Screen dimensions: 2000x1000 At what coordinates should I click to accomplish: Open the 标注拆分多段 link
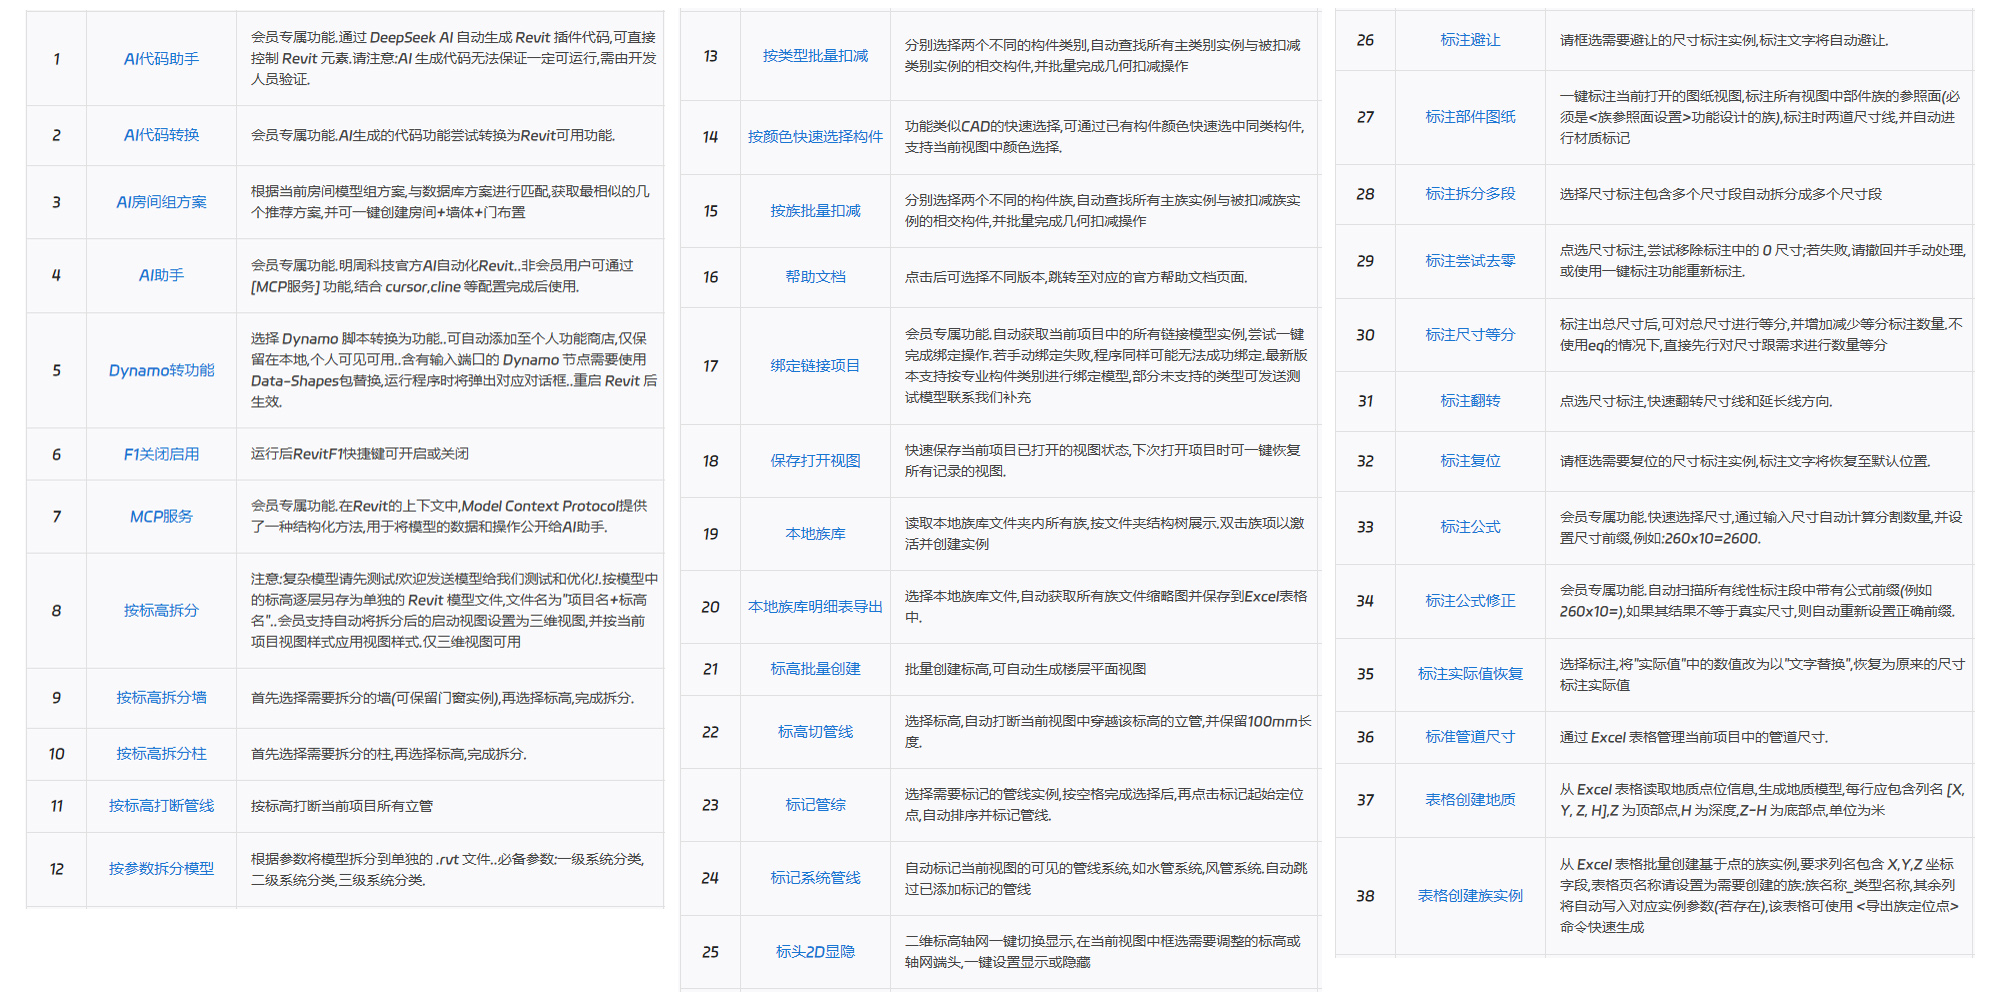pyautogui.click(x=1470, y=193)
